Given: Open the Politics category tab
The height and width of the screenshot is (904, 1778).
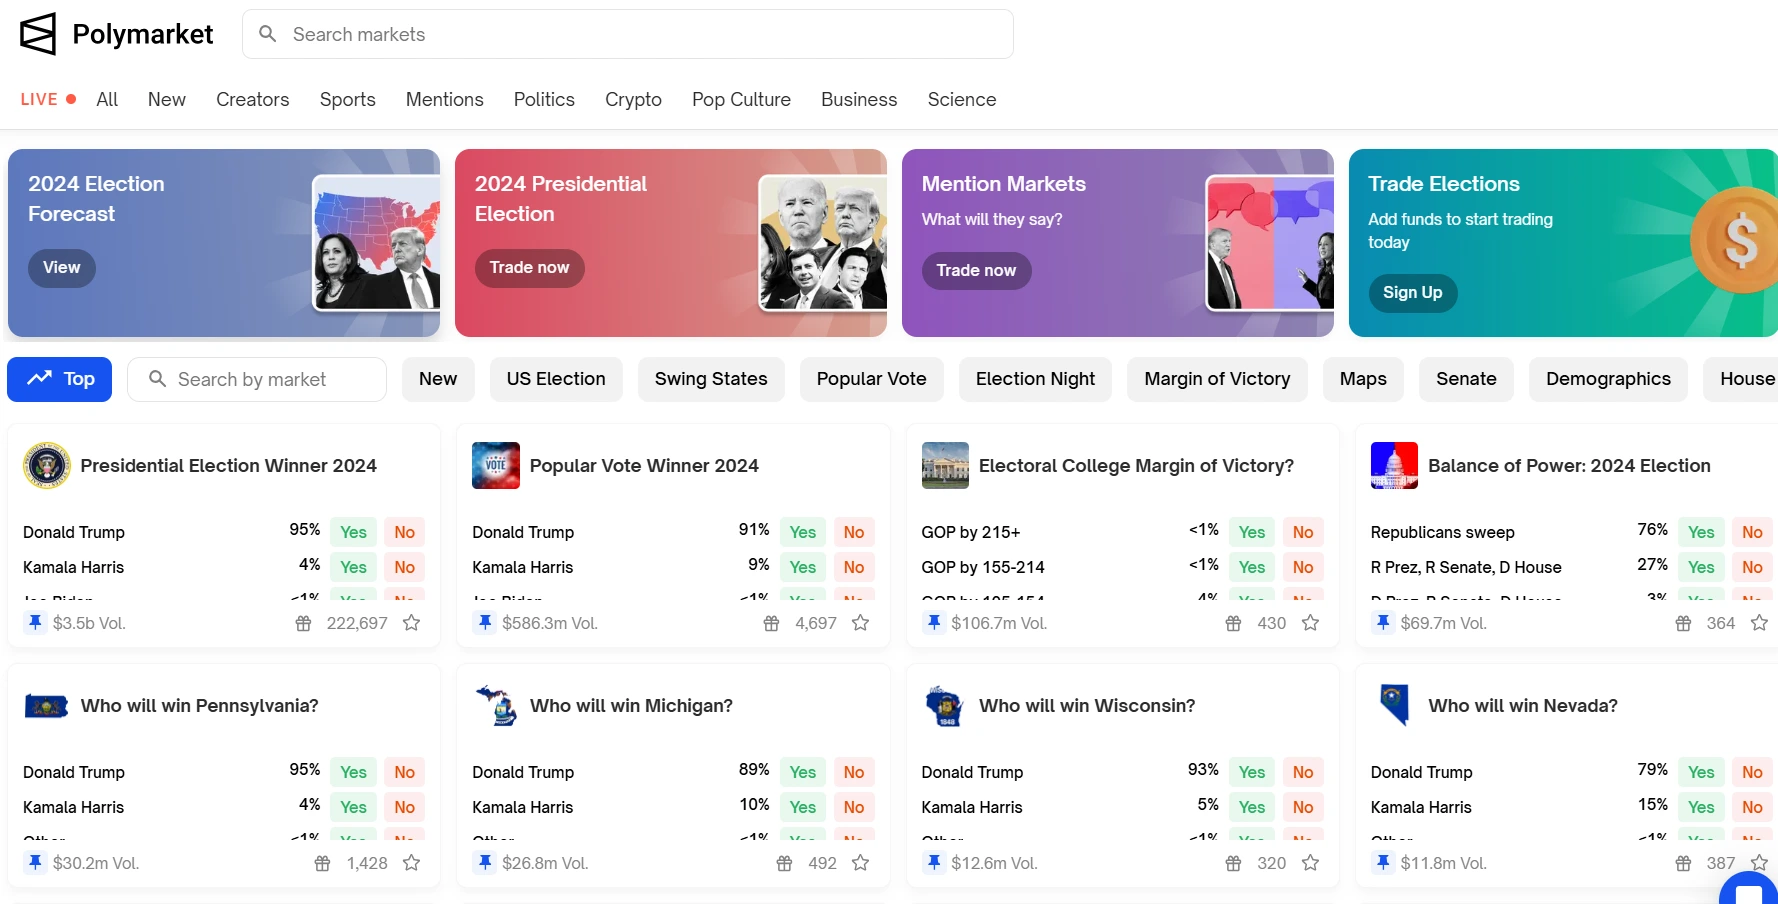Looking at the screenshot, I should pyautogui.click(x=544, y=99).
